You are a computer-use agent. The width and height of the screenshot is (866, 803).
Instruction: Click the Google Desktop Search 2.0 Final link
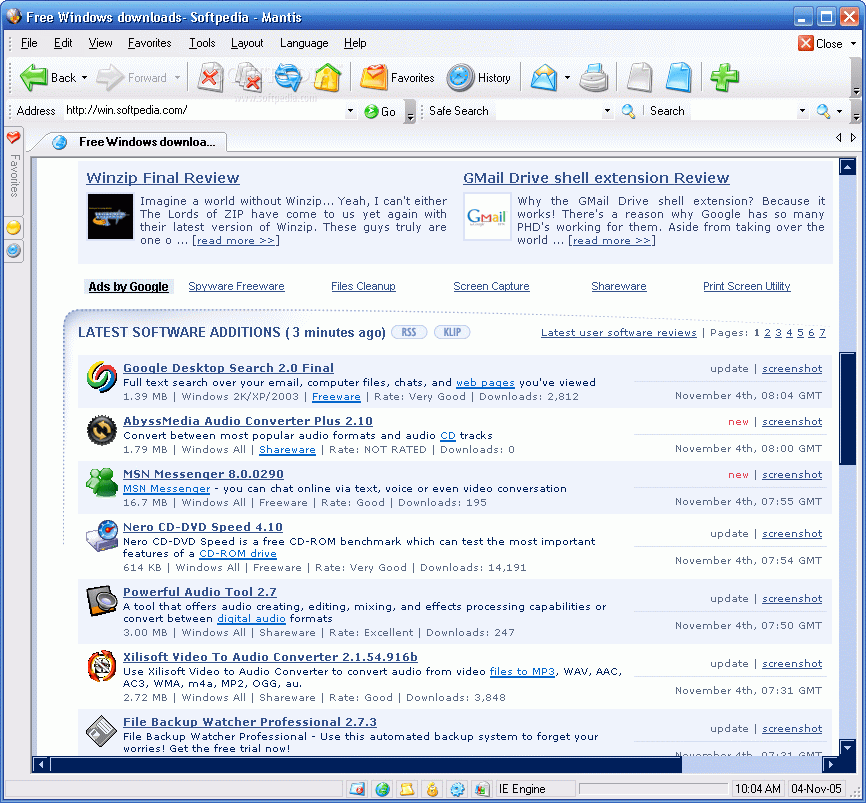228,368
